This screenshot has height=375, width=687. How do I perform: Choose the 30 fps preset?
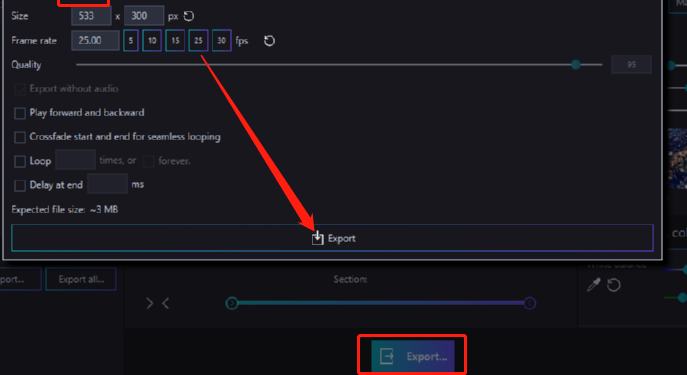coord(222,41)
